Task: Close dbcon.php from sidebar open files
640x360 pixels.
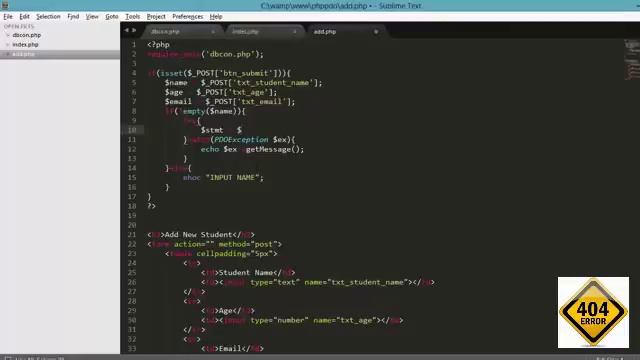Action: 7,35
